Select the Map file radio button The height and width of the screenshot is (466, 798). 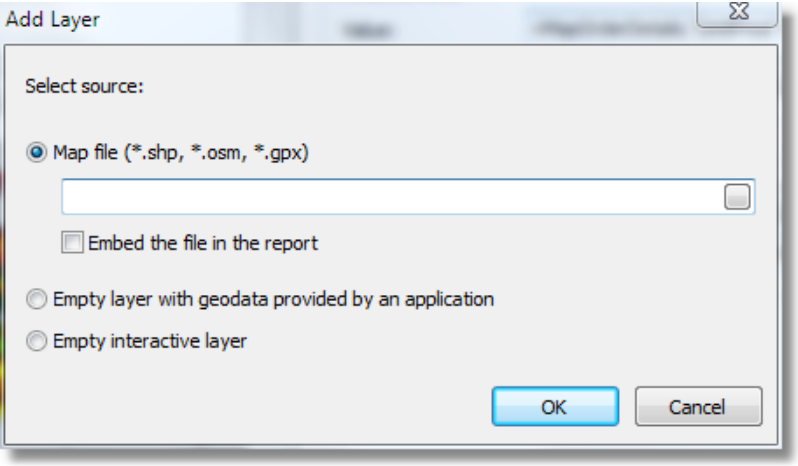coord(37,153)
